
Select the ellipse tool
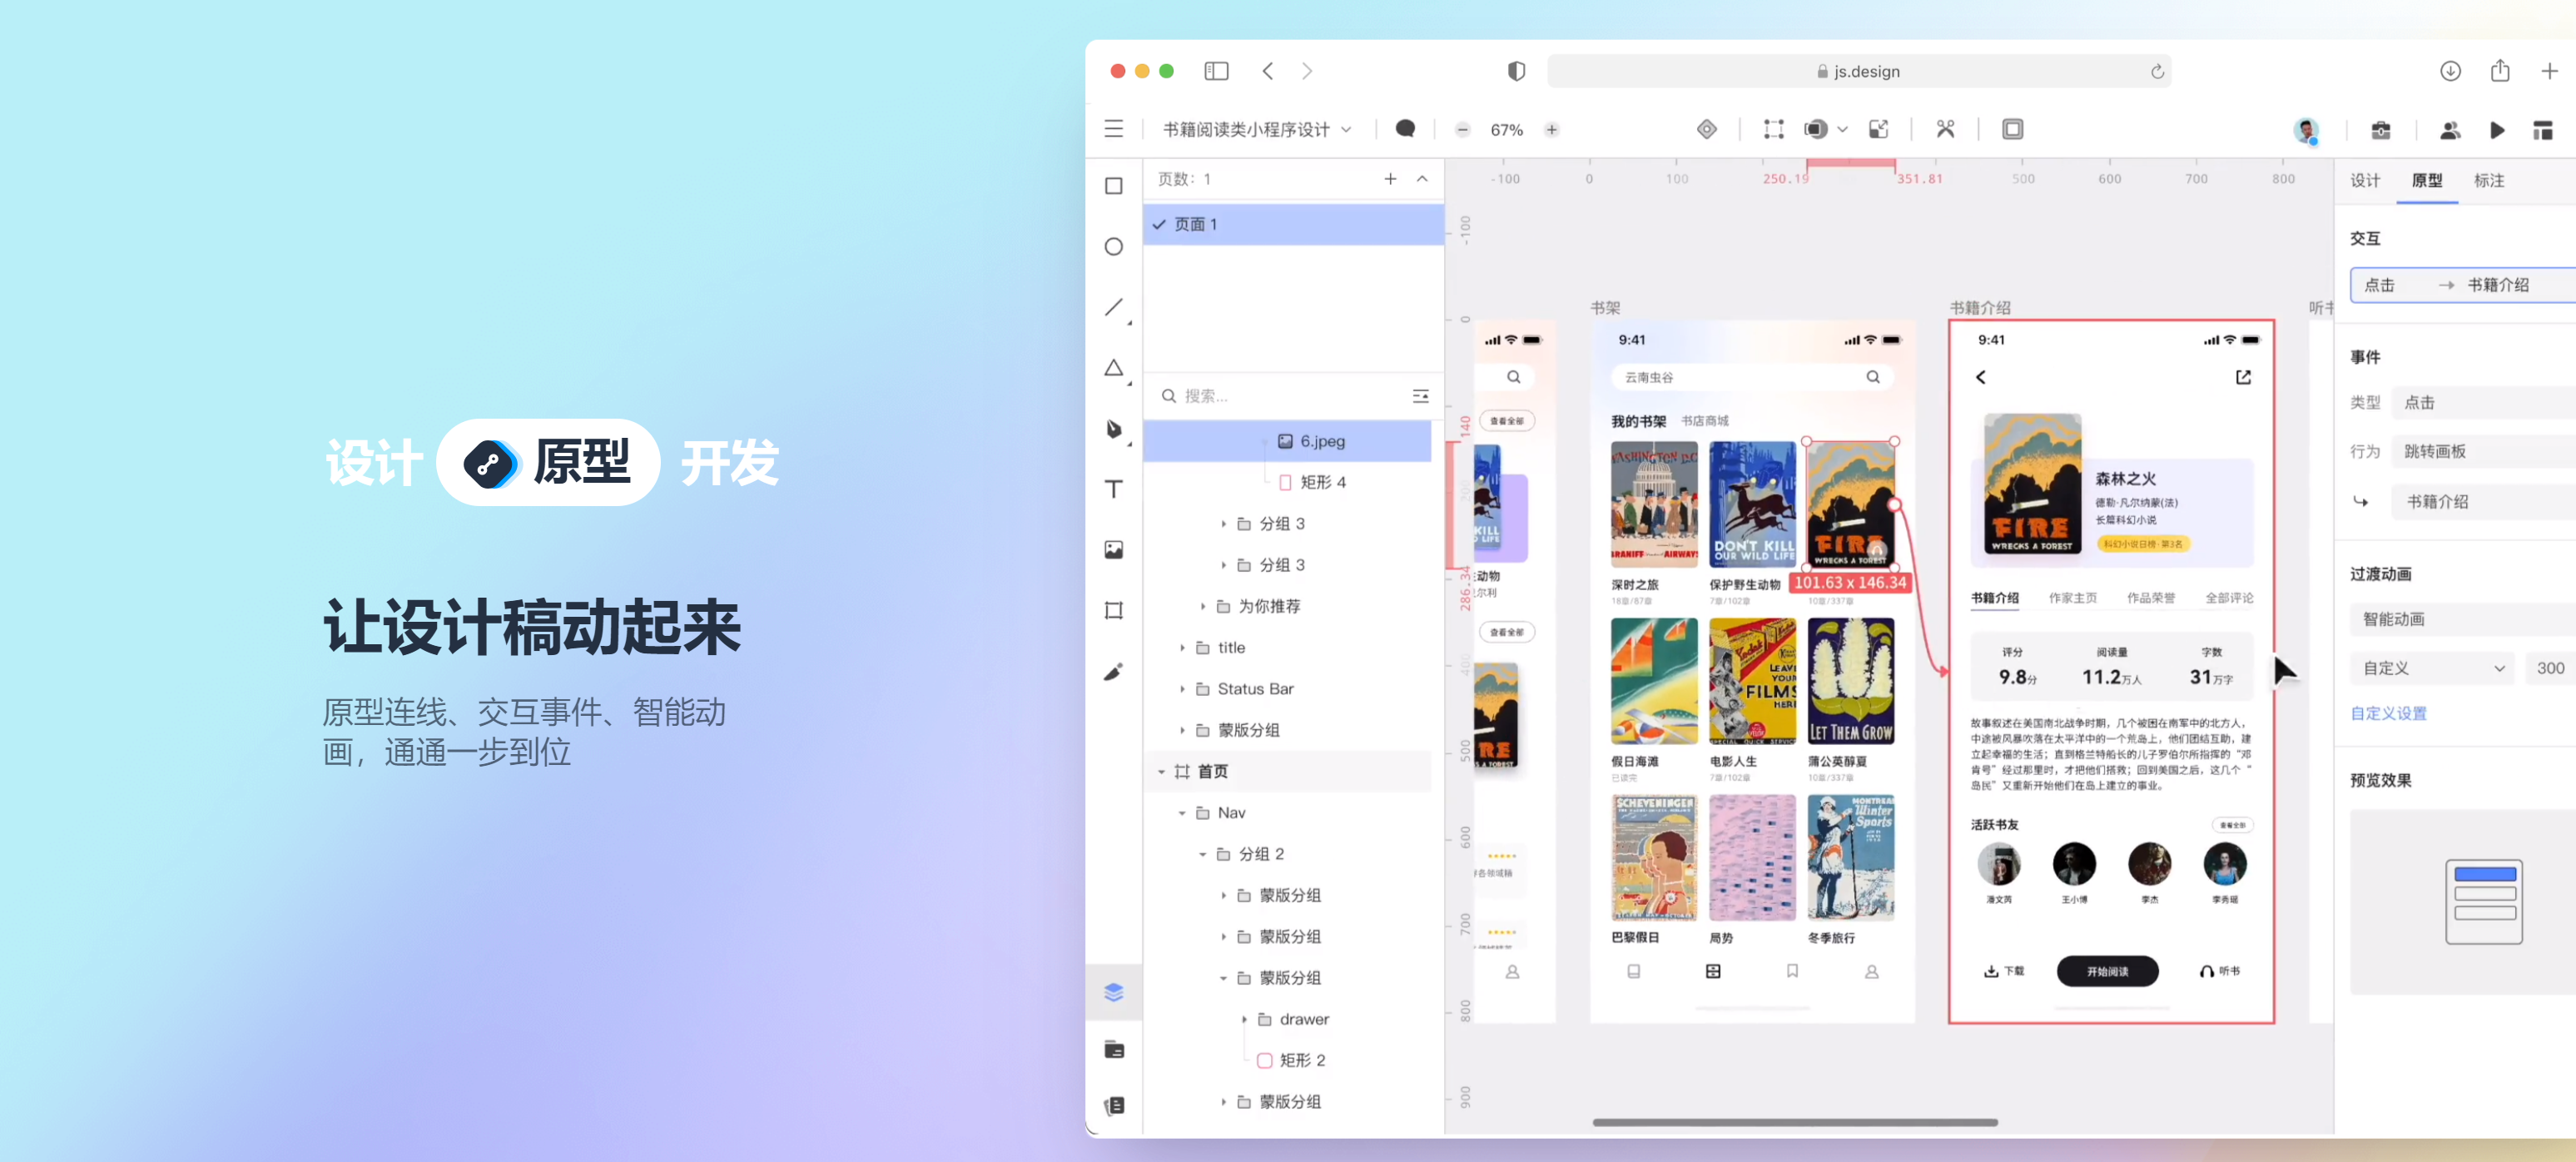[1113, 247]
